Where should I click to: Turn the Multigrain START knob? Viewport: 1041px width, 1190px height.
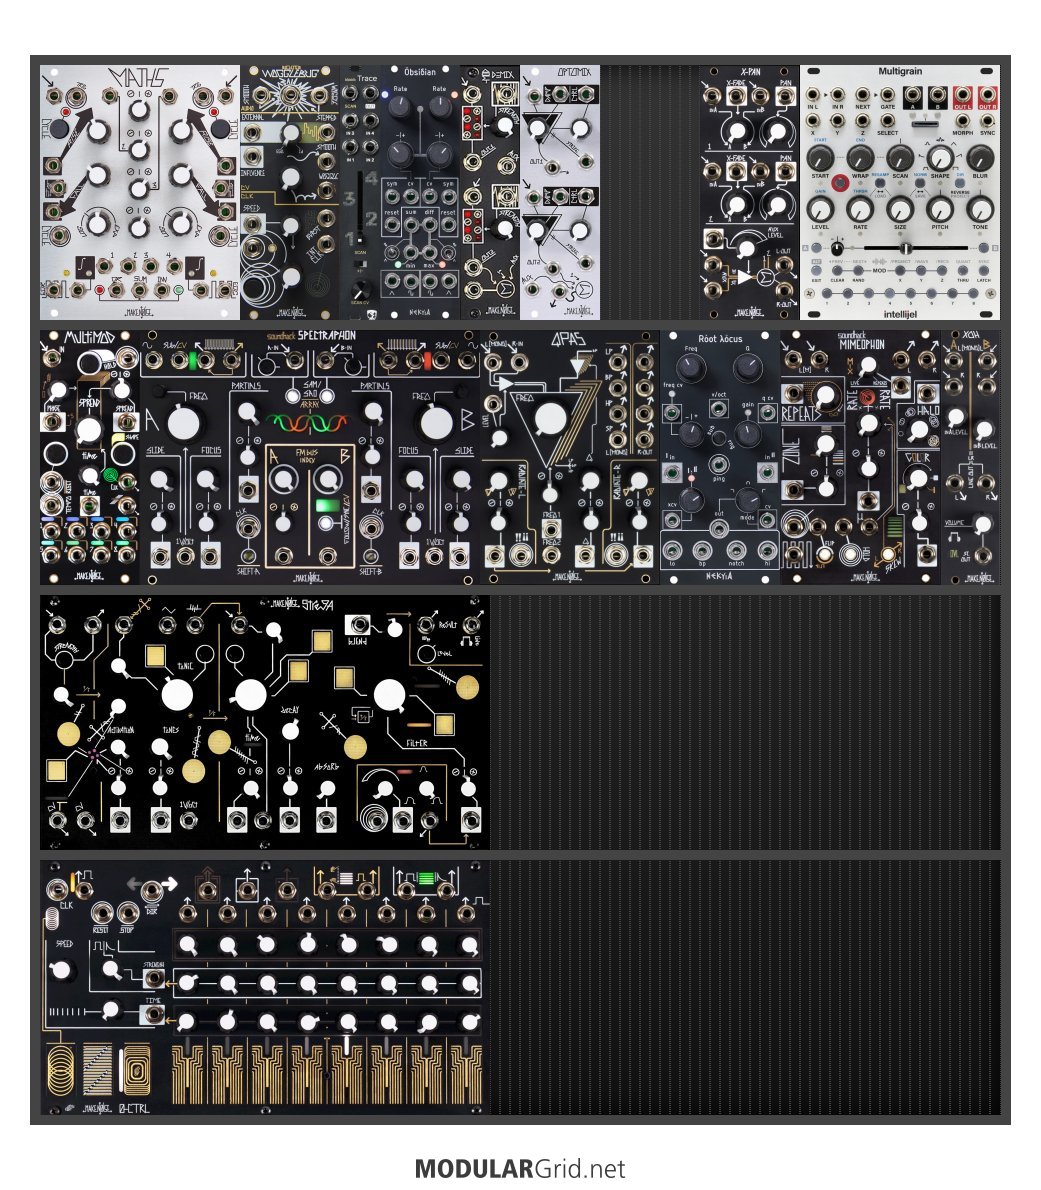(820, 158)
